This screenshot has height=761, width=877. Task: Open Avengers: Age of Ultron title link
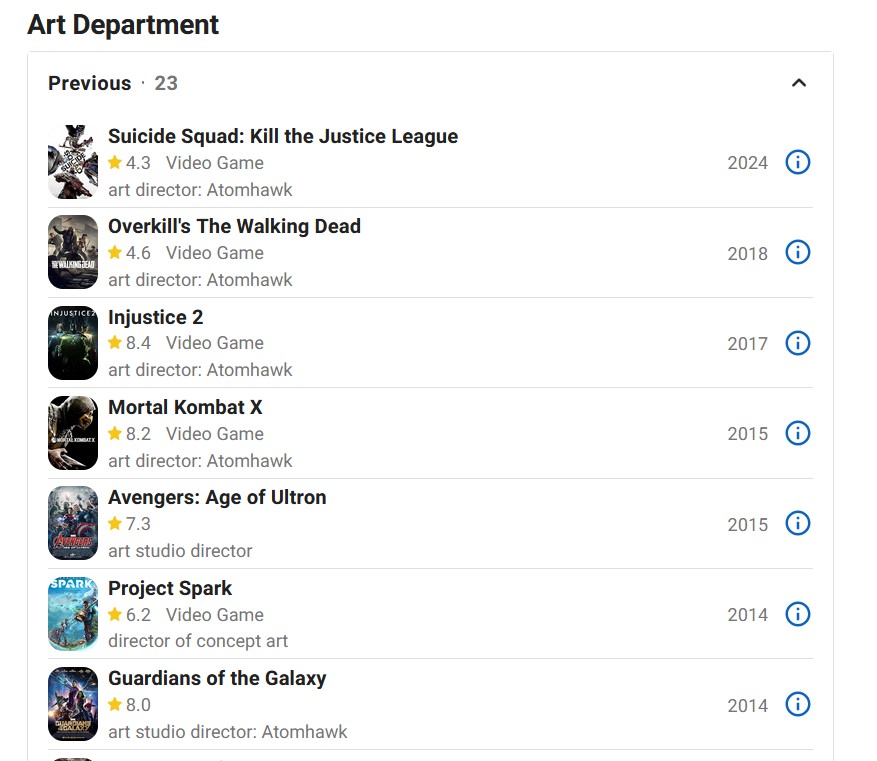point(217,497)
